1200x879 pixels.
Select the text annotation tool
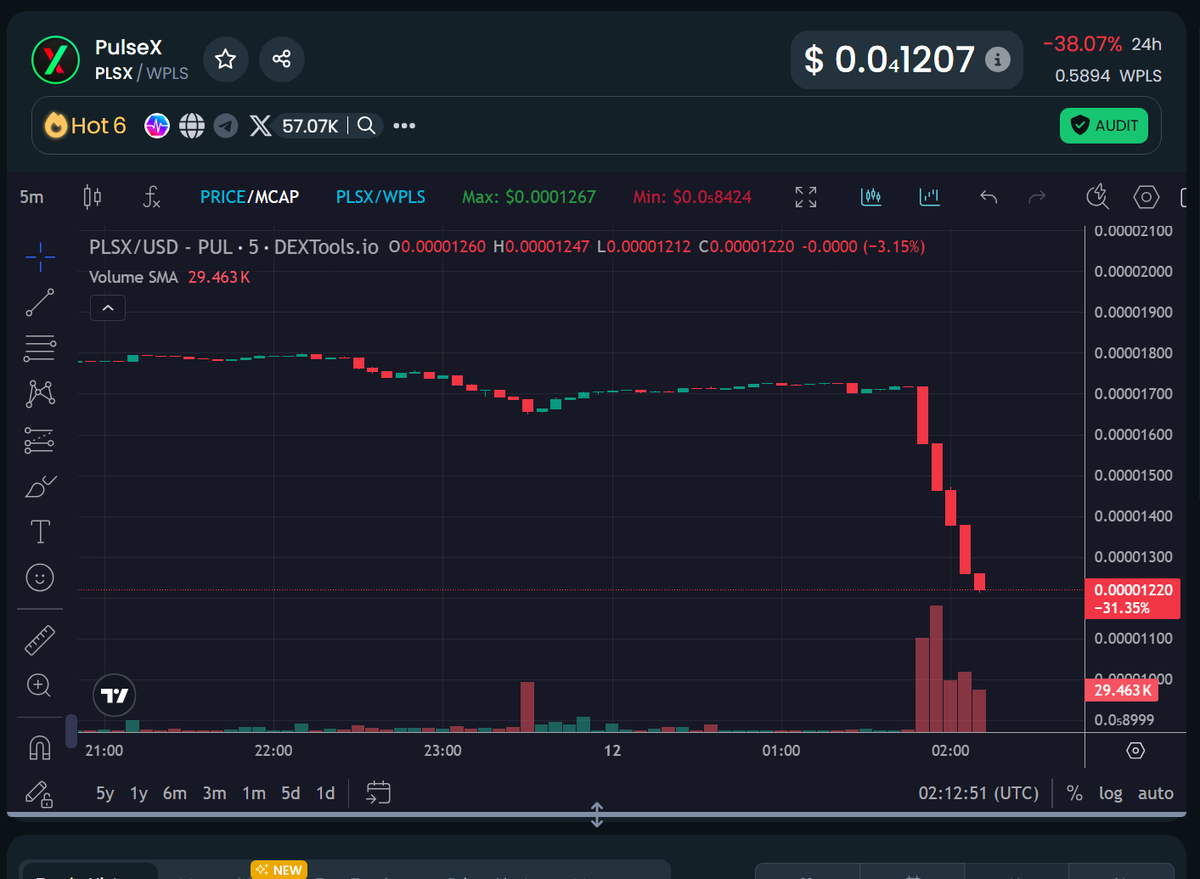(40, 532)
